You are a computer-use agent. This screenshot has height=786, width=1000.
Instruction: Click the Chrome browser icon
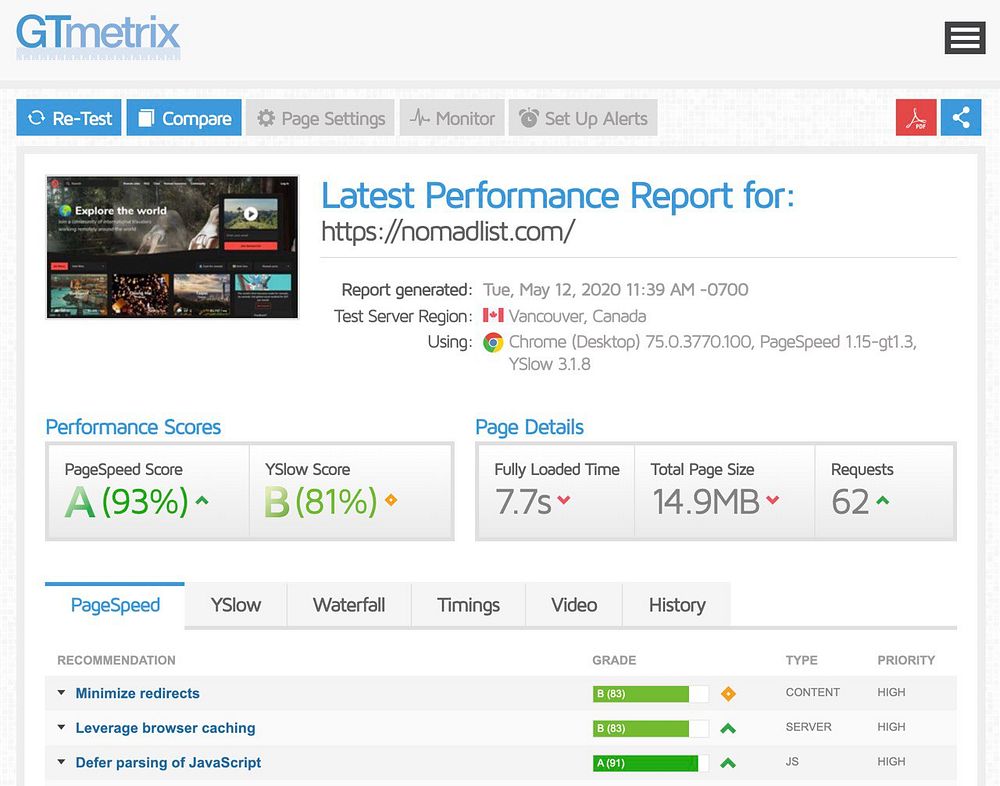(493, 343)
